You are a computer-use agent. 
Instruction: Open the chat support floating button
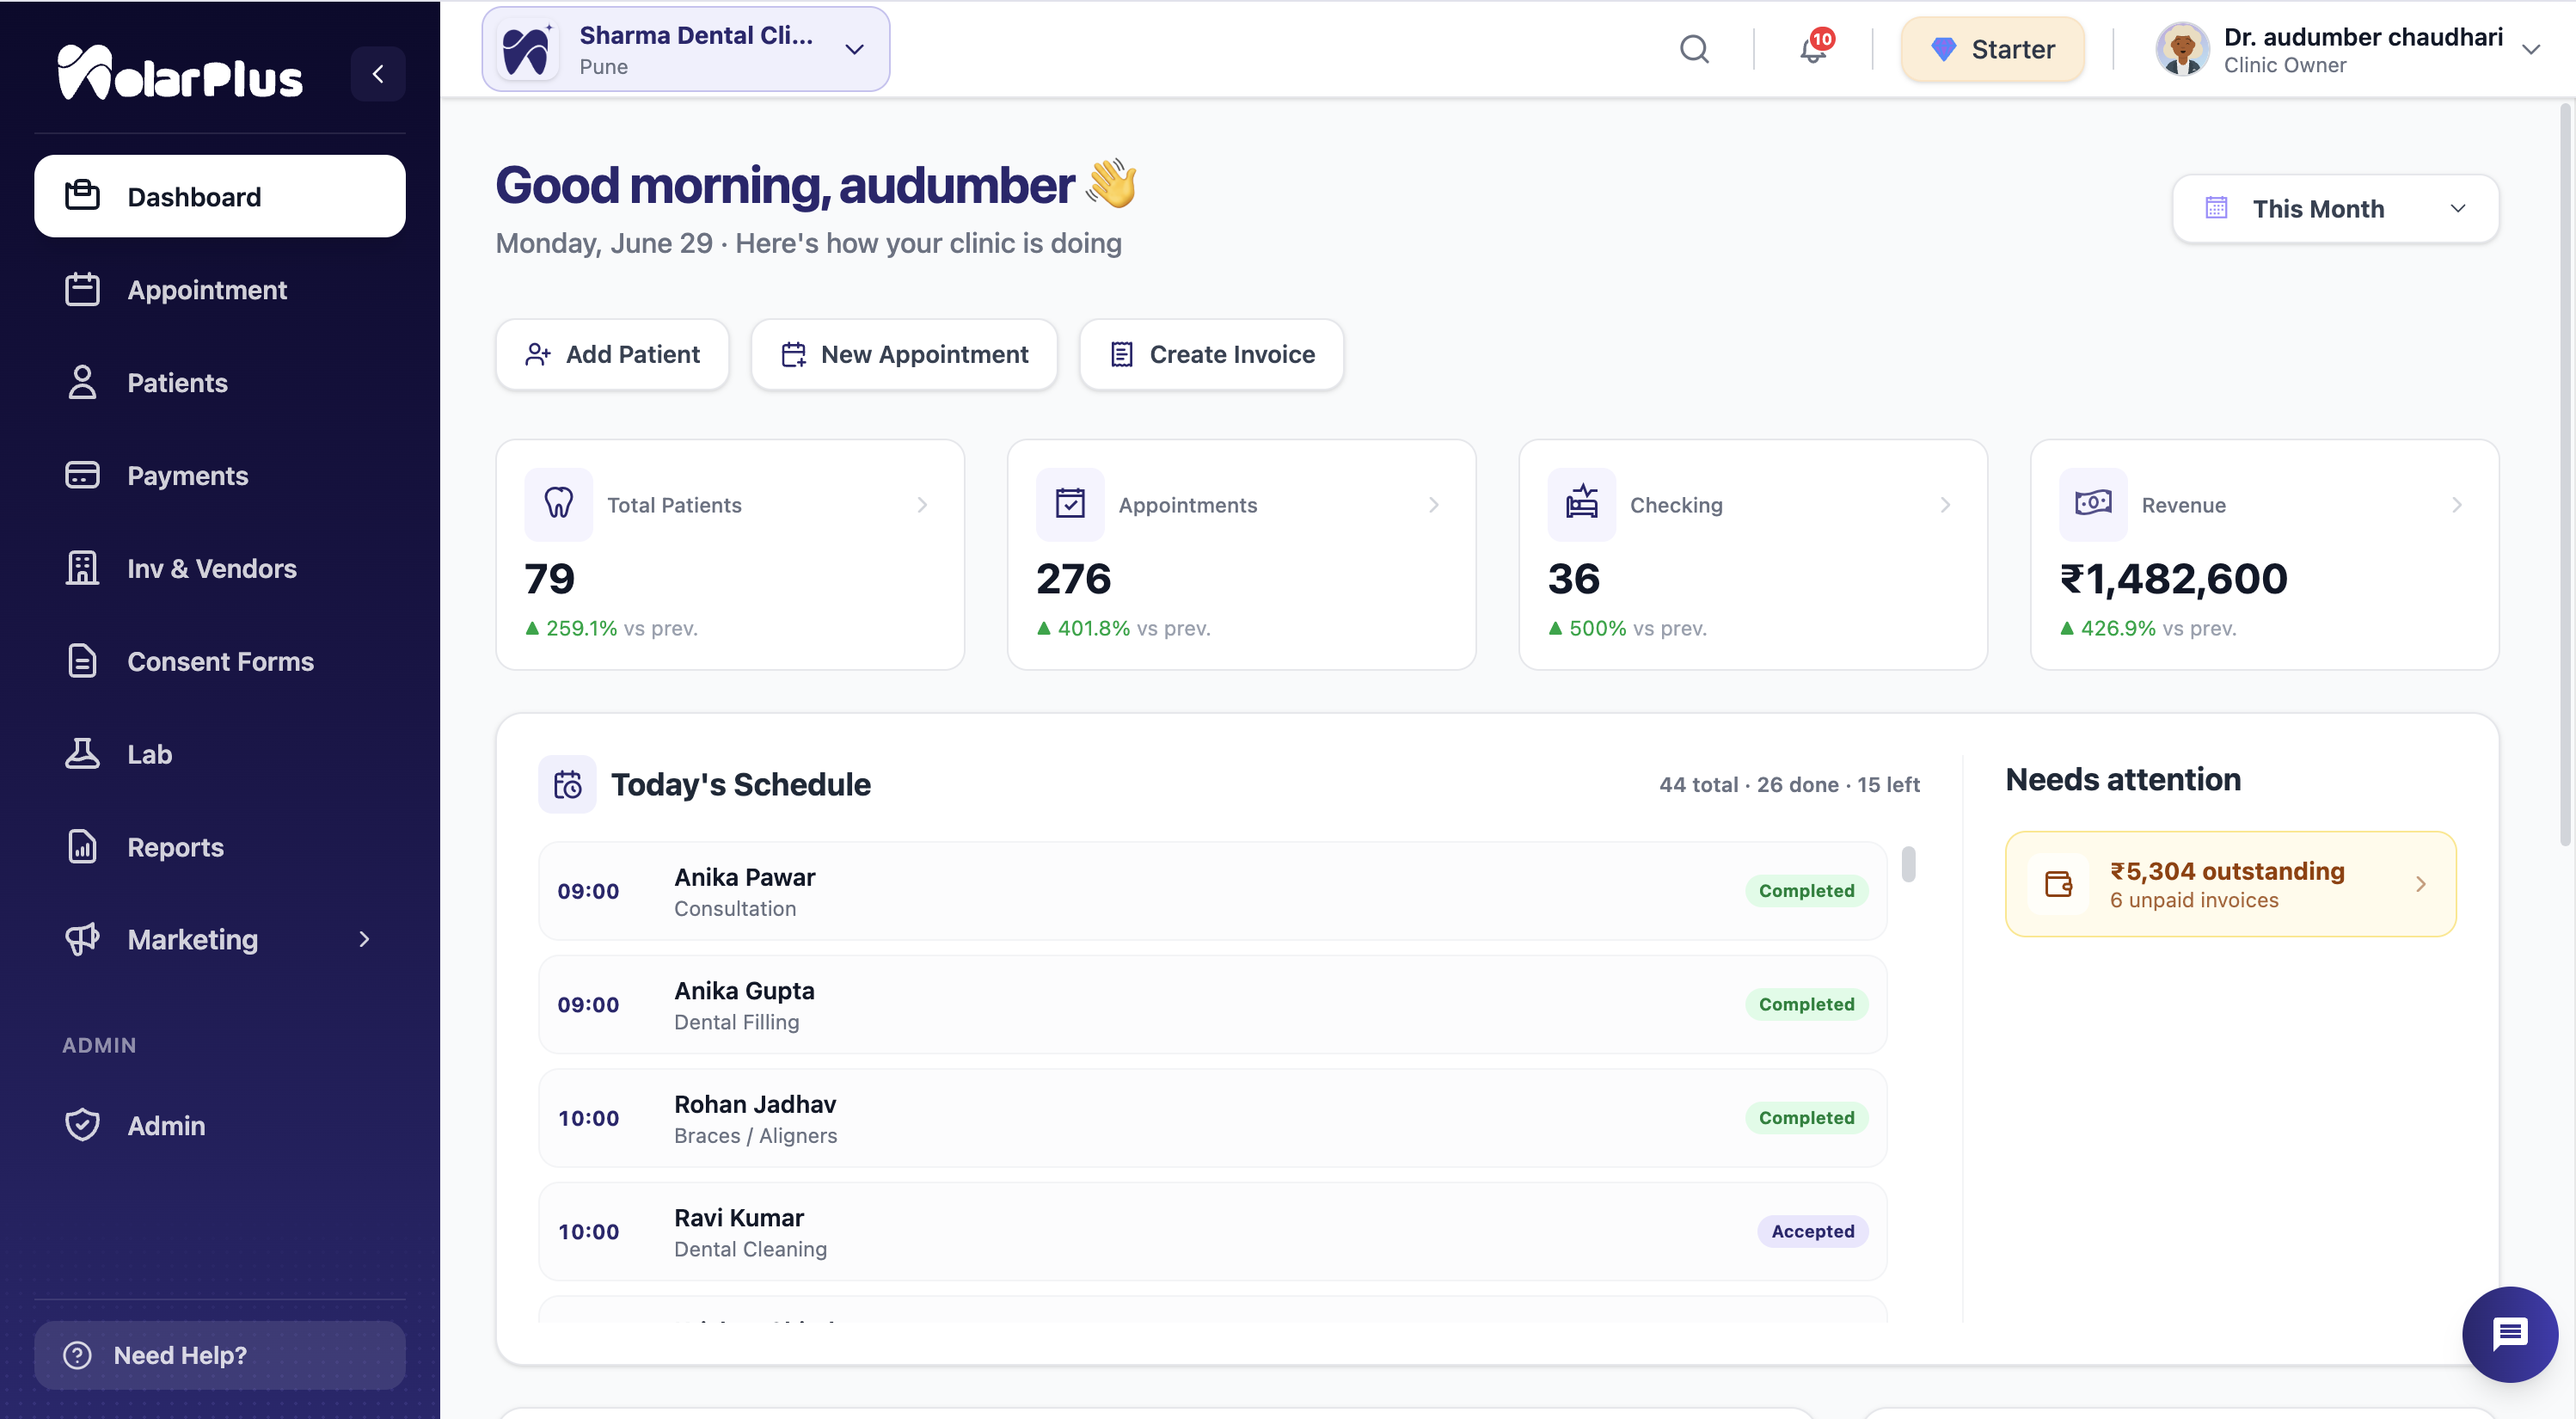tap(2509, 1334)
